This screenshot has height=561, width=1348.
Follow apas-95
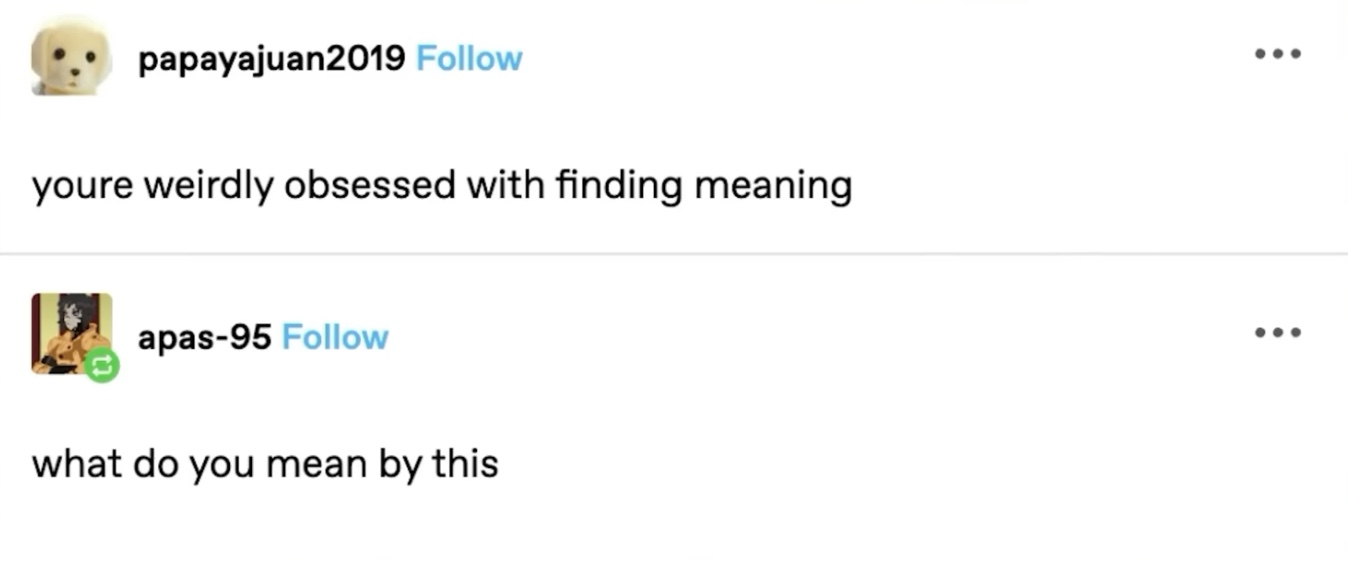click(335, 338)
